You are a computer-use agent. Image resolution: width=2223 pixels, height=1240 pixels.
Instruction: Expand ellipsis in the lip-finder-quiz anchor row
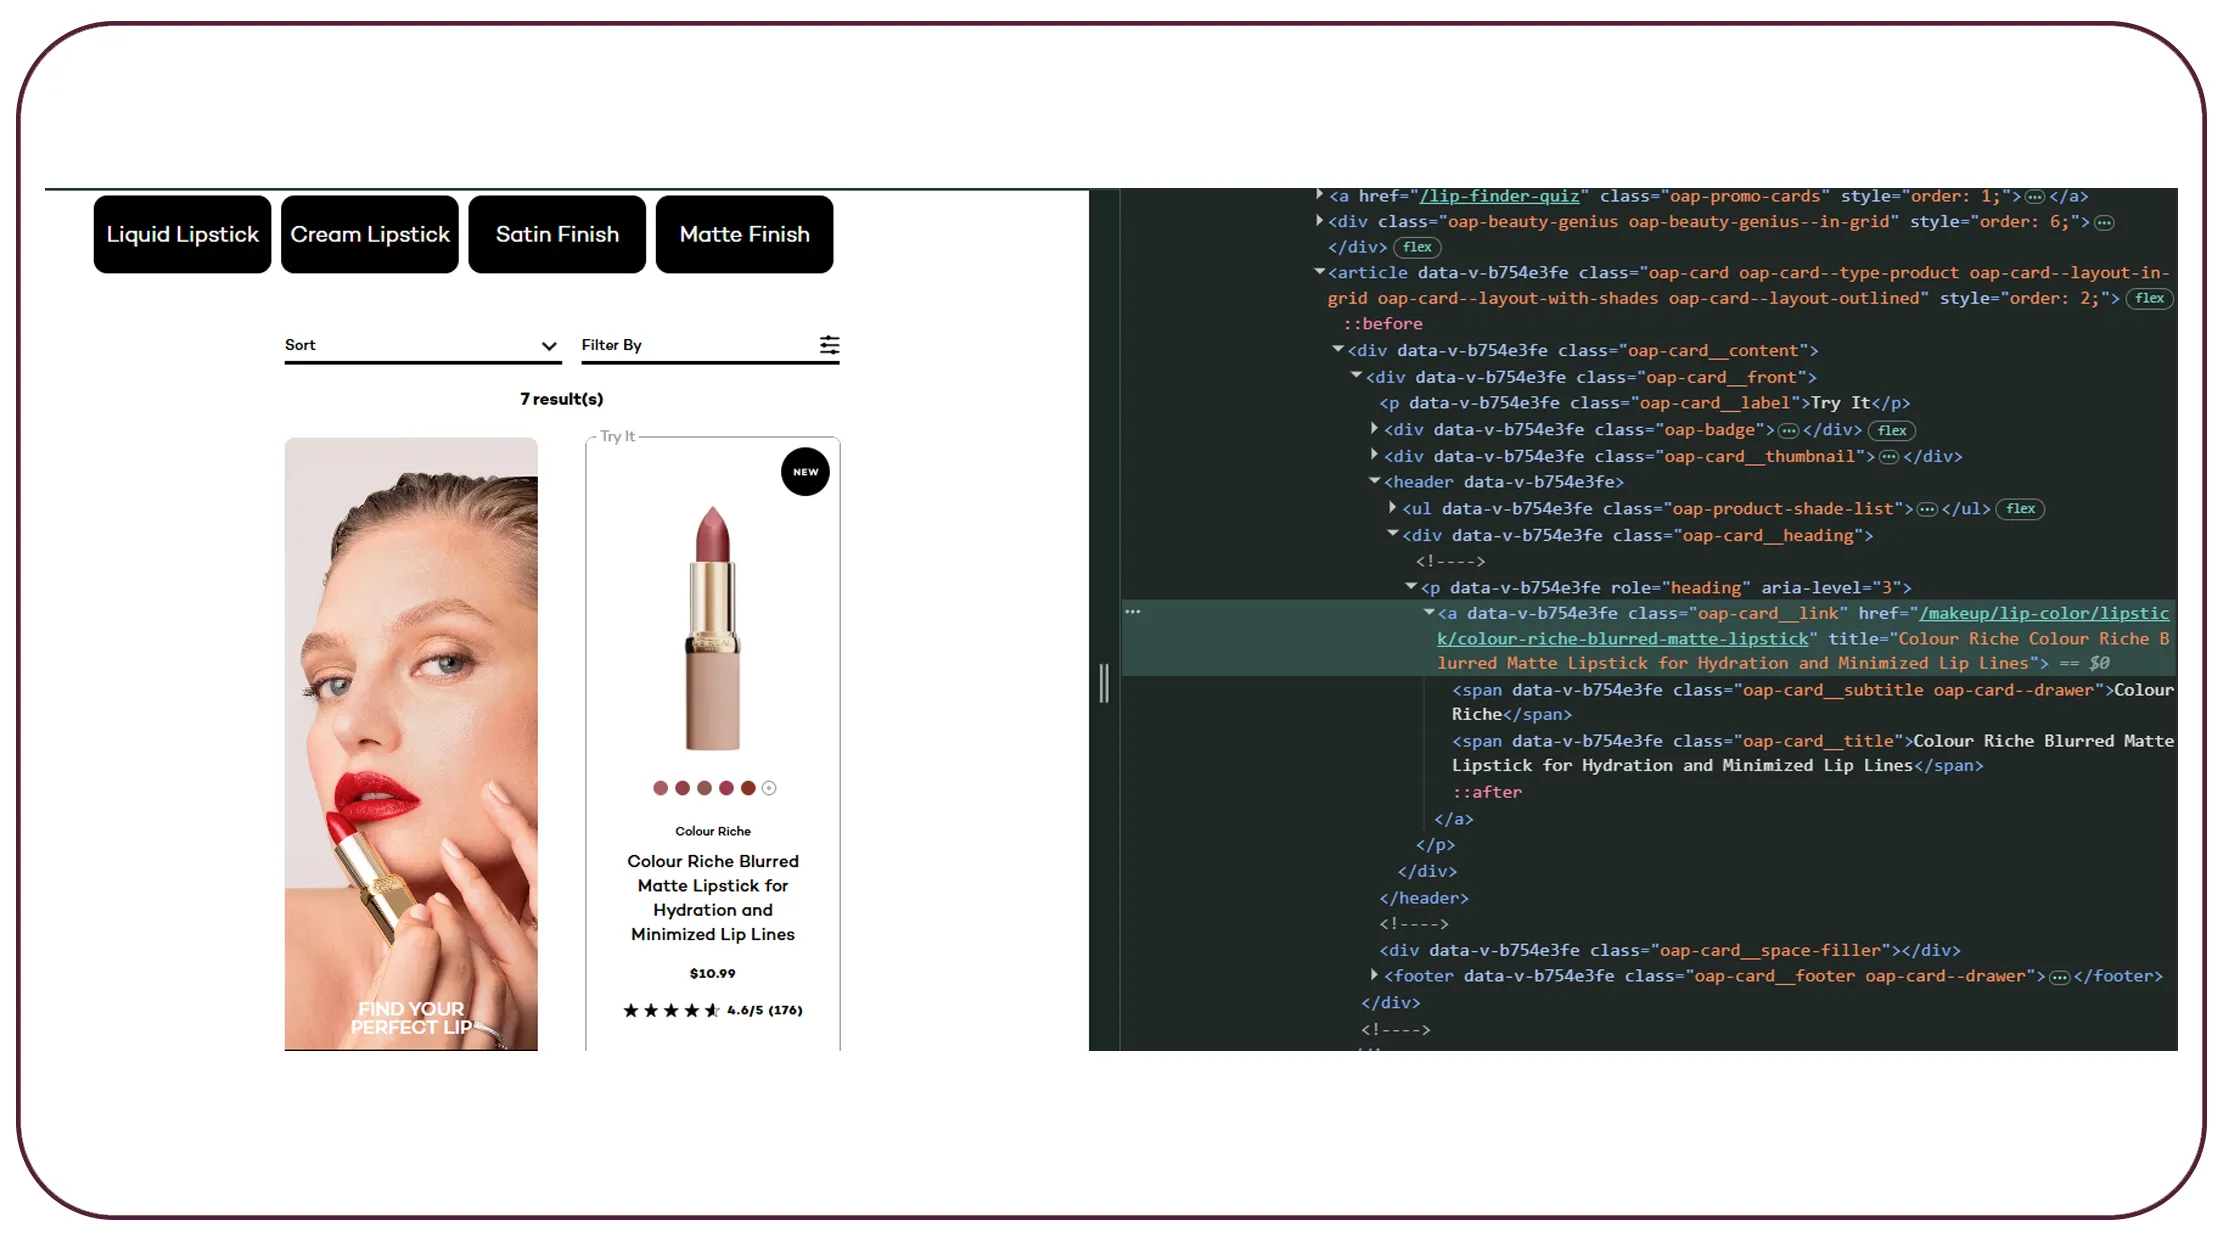[2034, 197]
